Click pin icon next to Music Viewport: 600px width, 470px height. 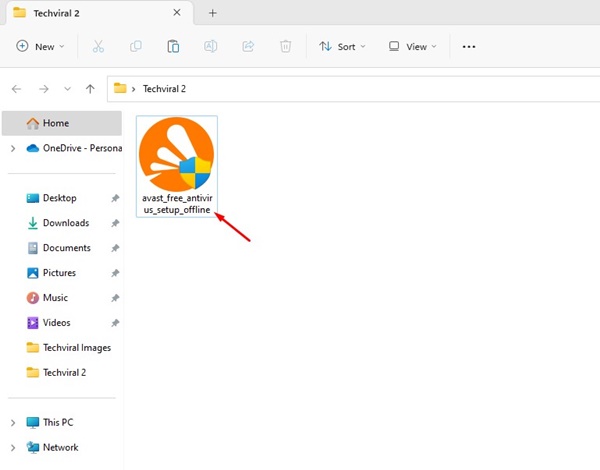click(x=115, y=298)
